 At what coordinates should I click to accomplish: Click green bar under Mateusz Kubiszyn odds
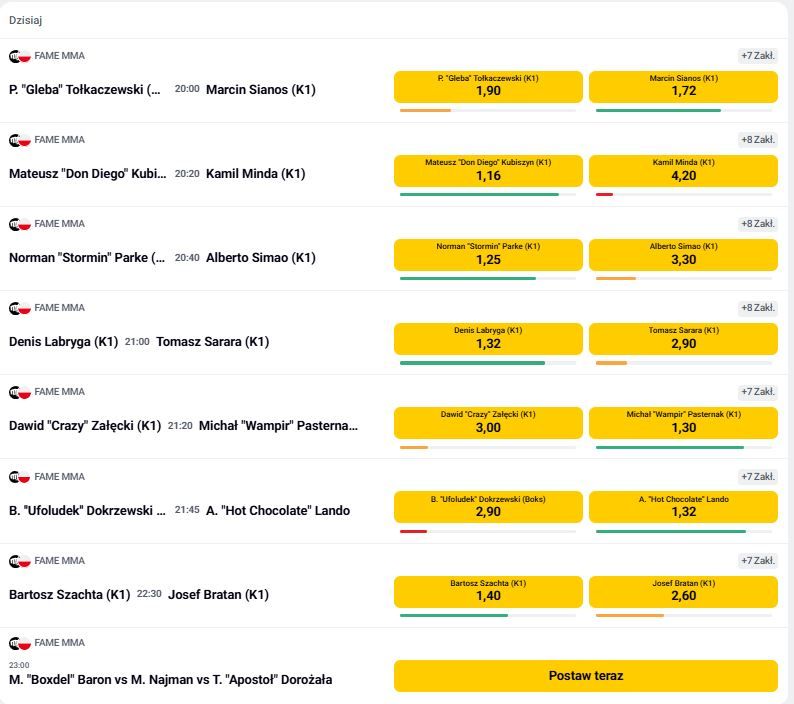click(479, 194)
